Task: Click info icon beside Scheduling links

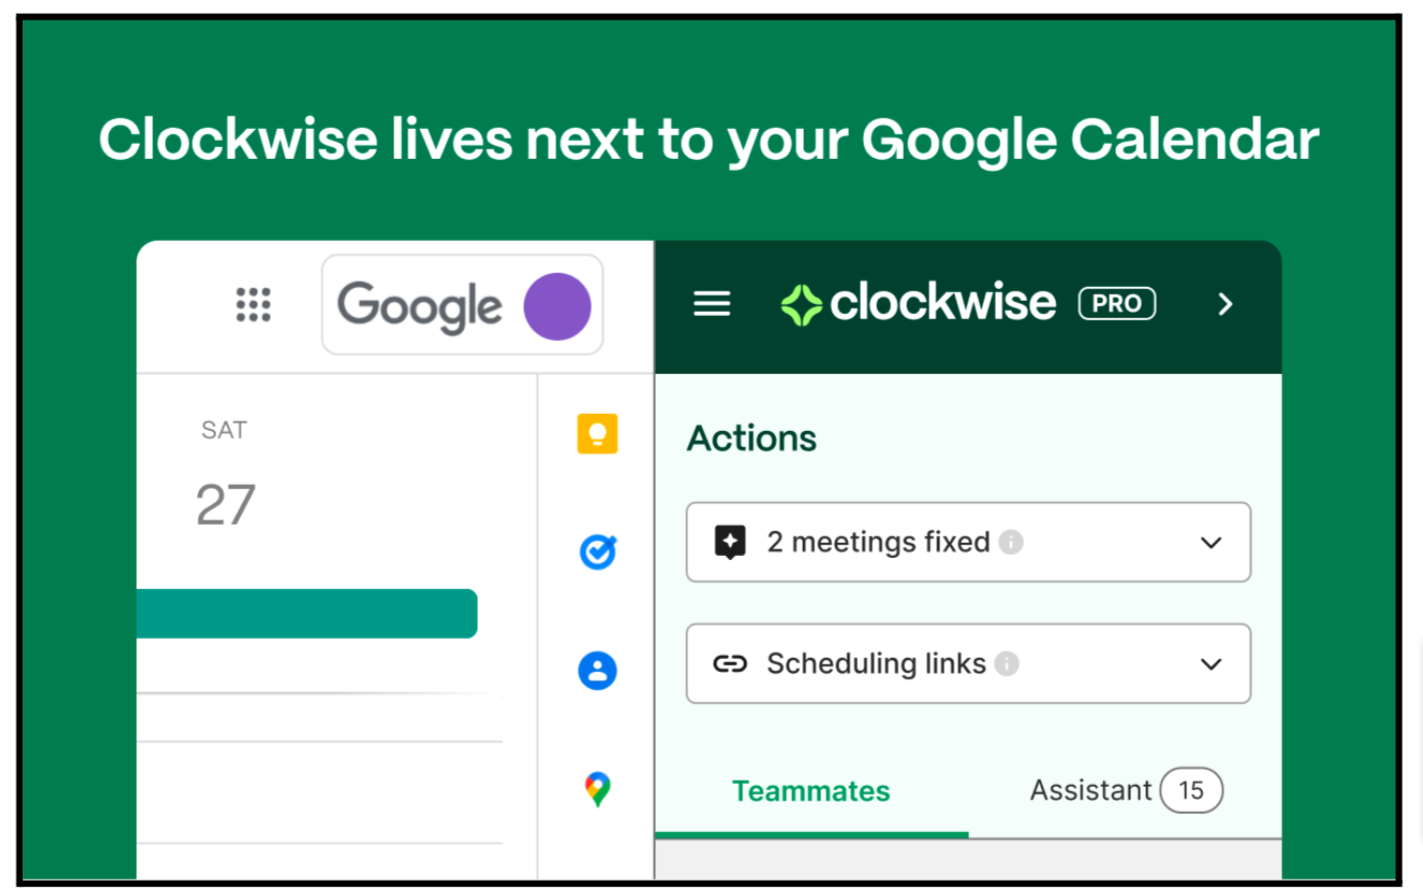Action: pyautogui.click(x=1007, y=663)
